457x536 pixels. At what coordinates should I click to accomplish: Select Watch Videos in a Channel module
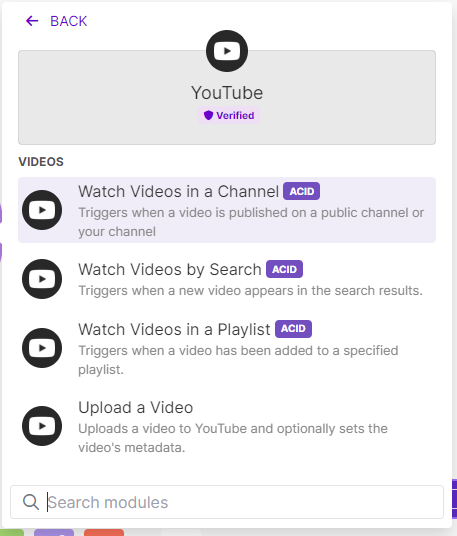(227, 210)
